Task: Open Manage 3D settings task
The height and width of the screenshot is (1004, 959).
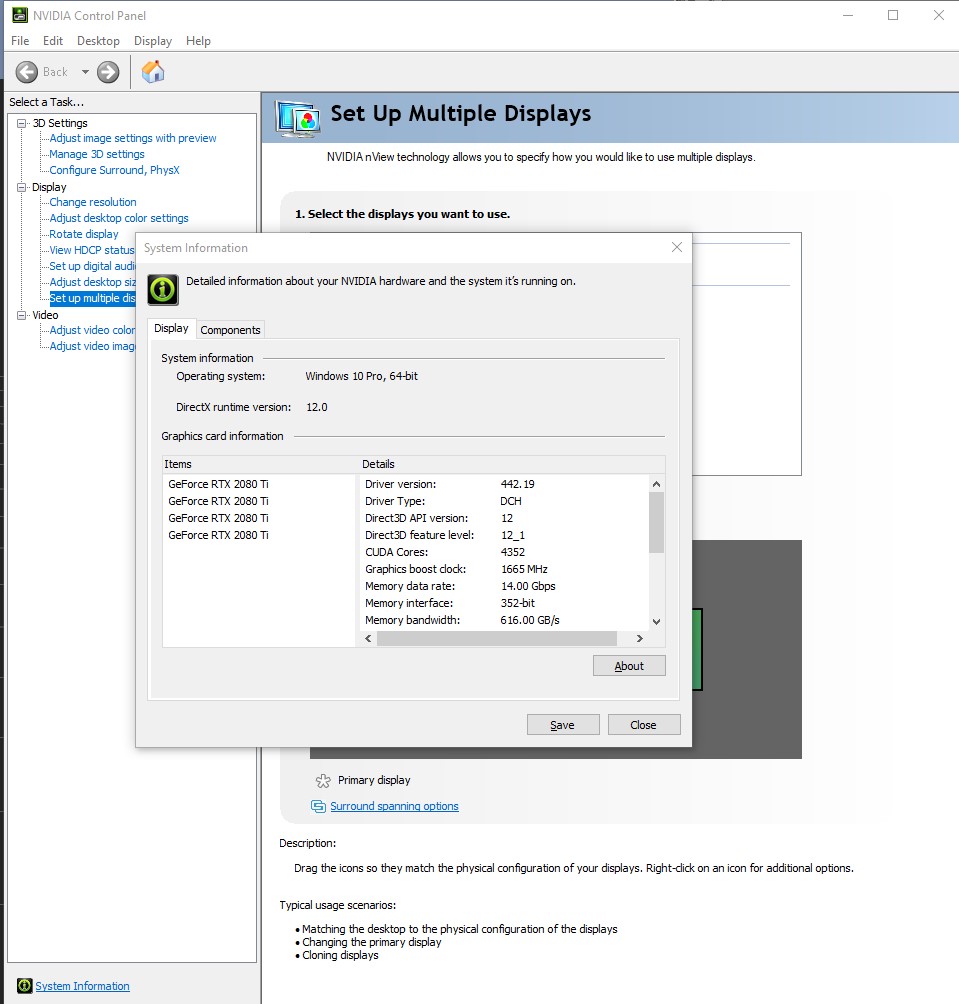Action: point(97,154)
